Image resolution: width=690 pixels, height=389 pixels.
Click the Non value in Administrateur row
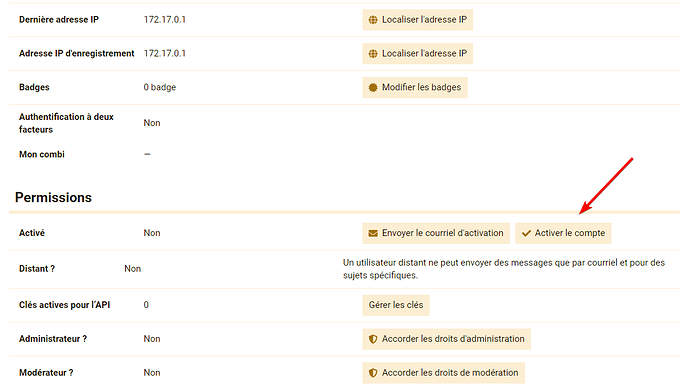(152, 339)
